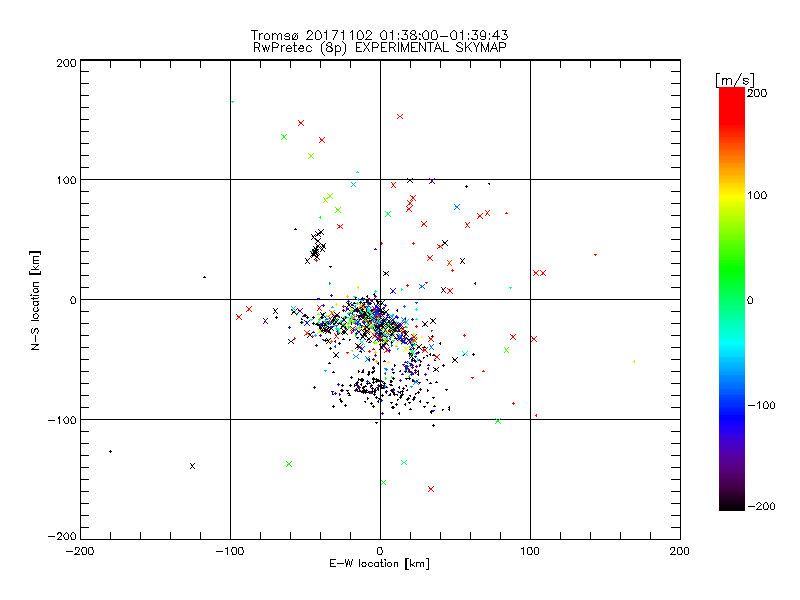Click the lone black X marker in the bottom-left grid cell

point(192,466)
